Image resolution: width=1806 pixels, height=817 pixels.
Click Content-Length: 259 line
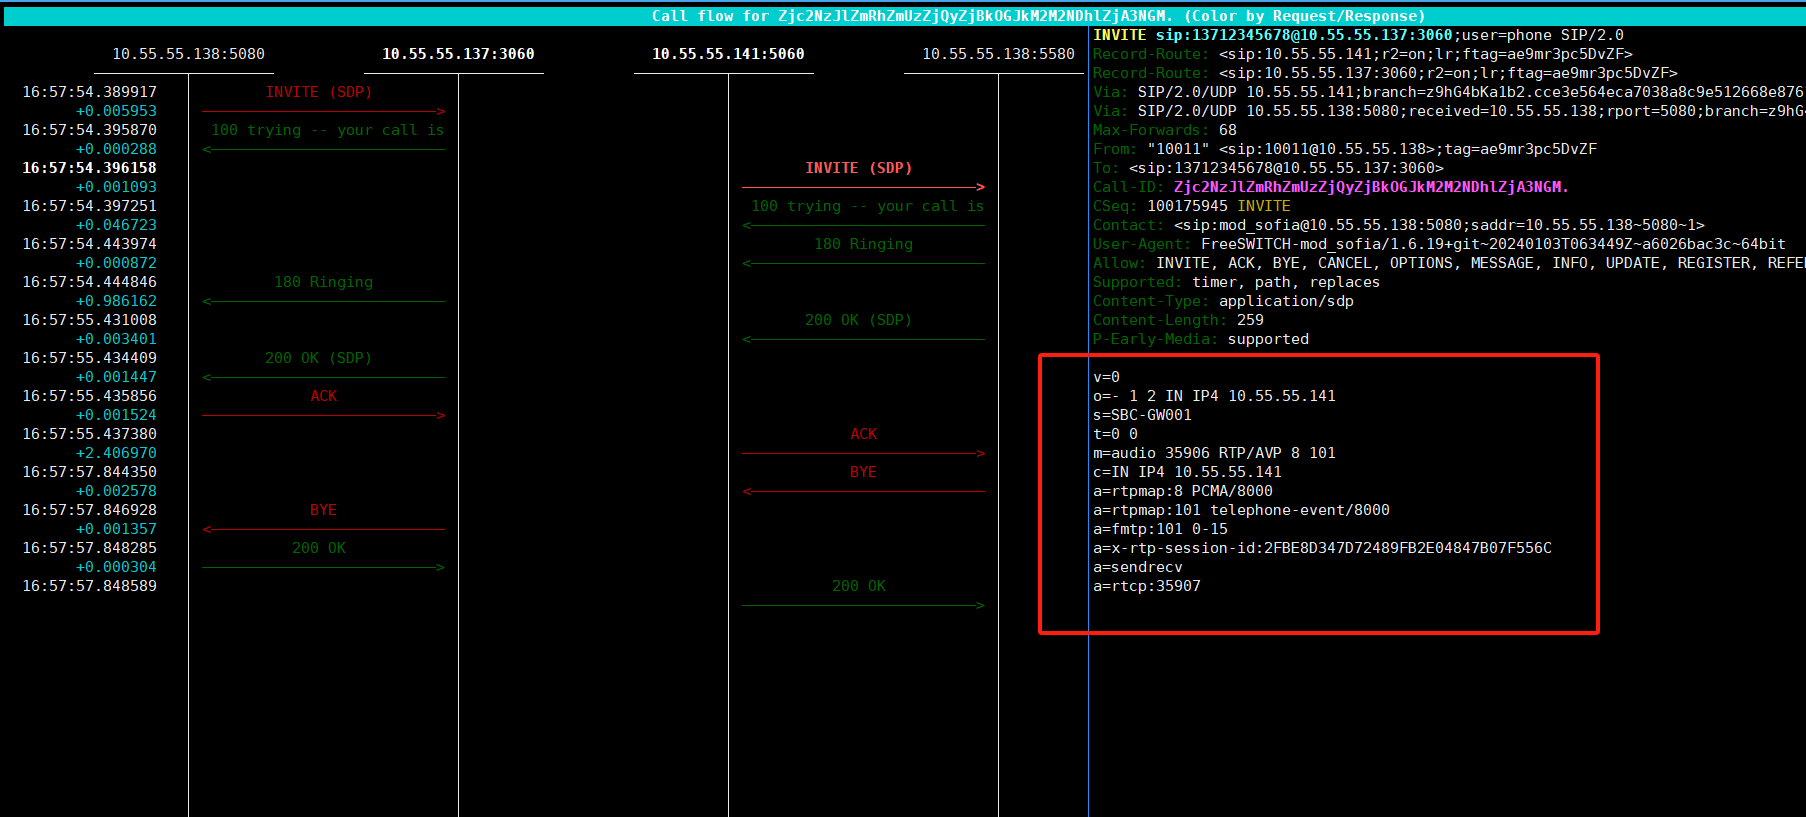(x=1178, y=320)
